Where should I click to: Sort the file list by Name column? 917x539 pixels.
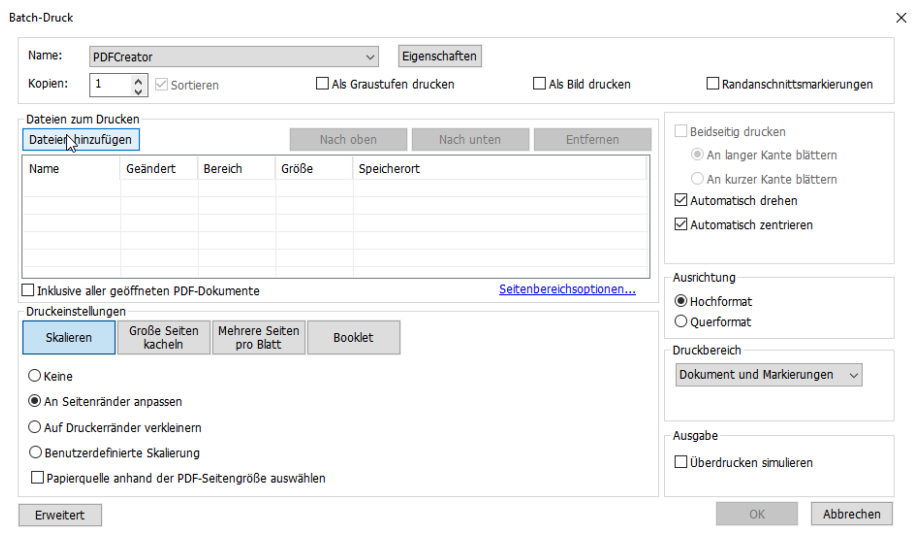point(70,169)
